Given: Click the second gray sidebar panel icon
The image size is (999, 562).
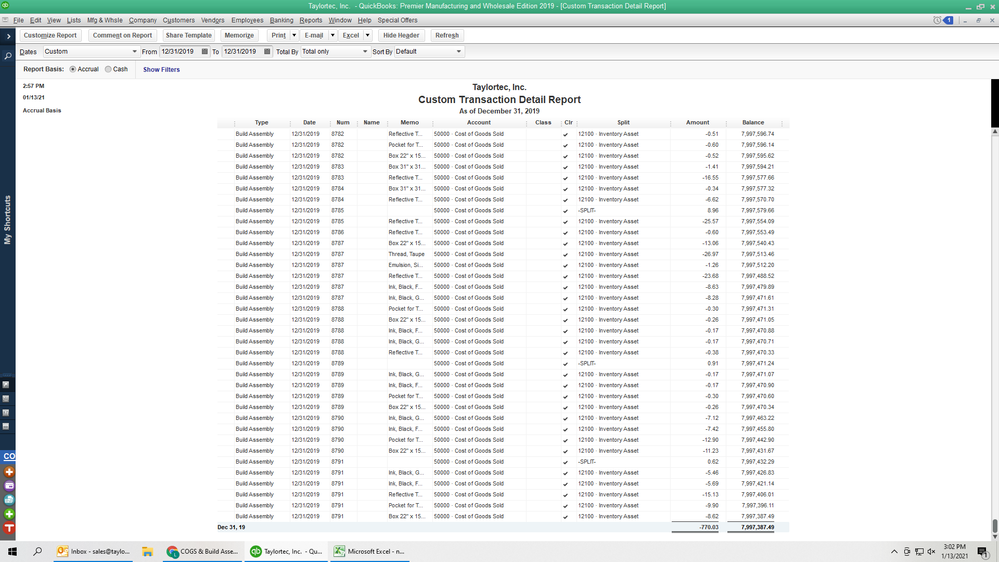Looking at the screenshot, I should click(x=6, y=399).
